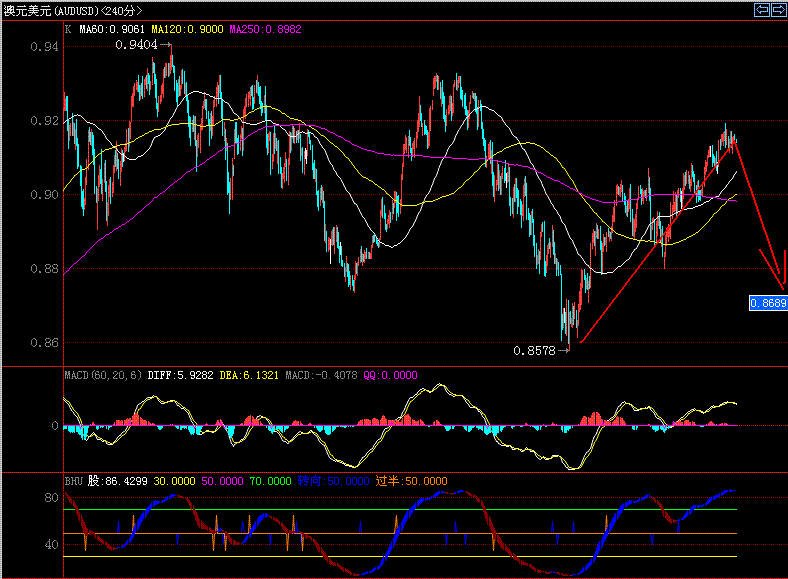Select the AUDUSD 240分 chart title
788x579 pixels.
tap(73, 11)
